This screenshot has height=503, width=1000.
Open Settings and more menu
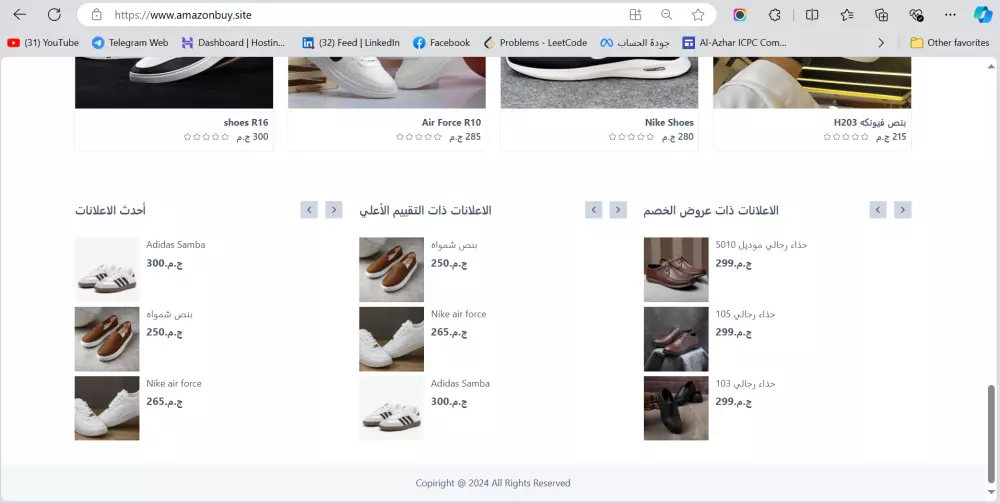point(950,15)
